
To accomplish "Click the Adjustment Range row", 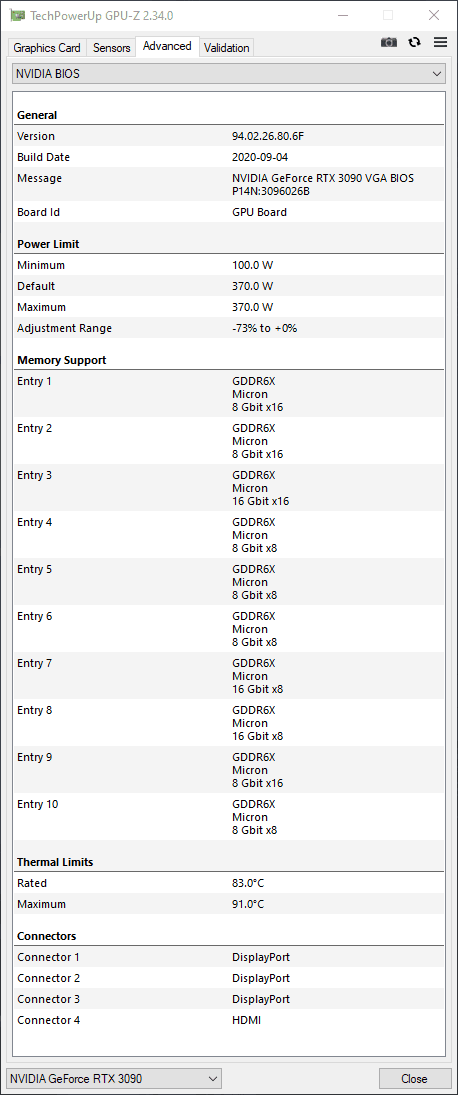I will (229, 328).
